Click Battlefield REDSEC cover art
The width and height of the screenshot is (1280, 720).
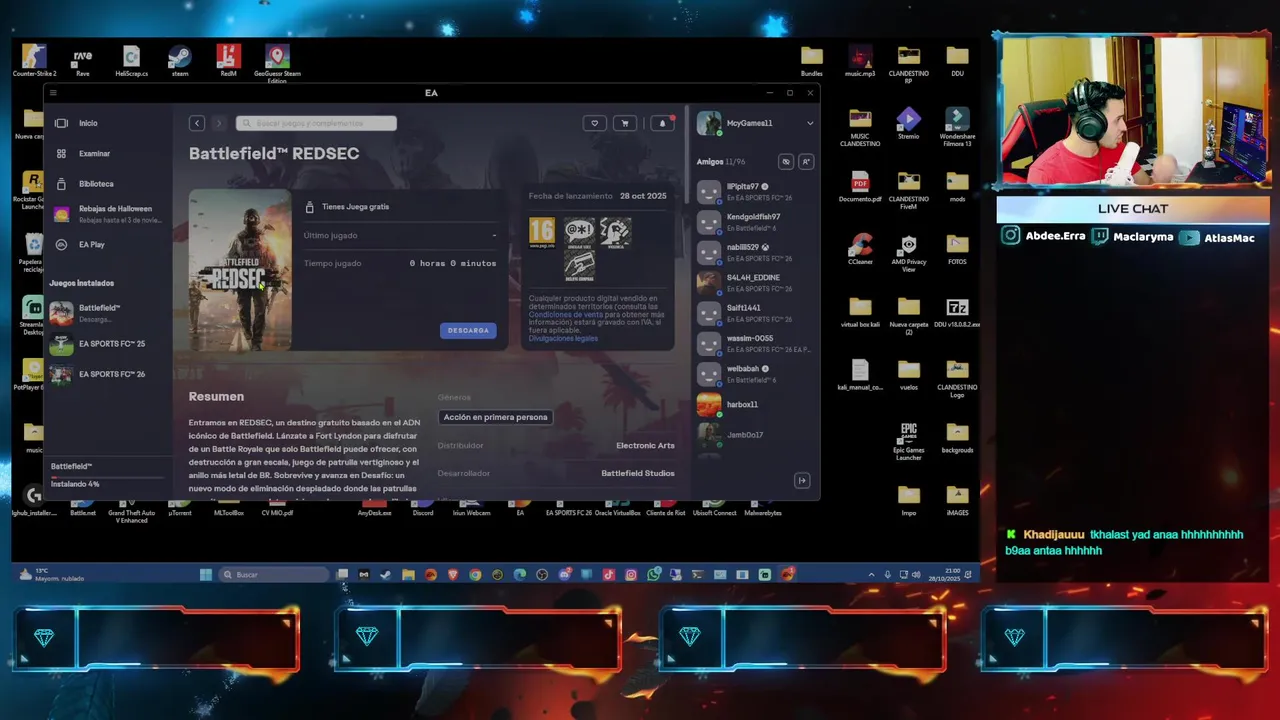pyautogui.click(x=240, y=270)
